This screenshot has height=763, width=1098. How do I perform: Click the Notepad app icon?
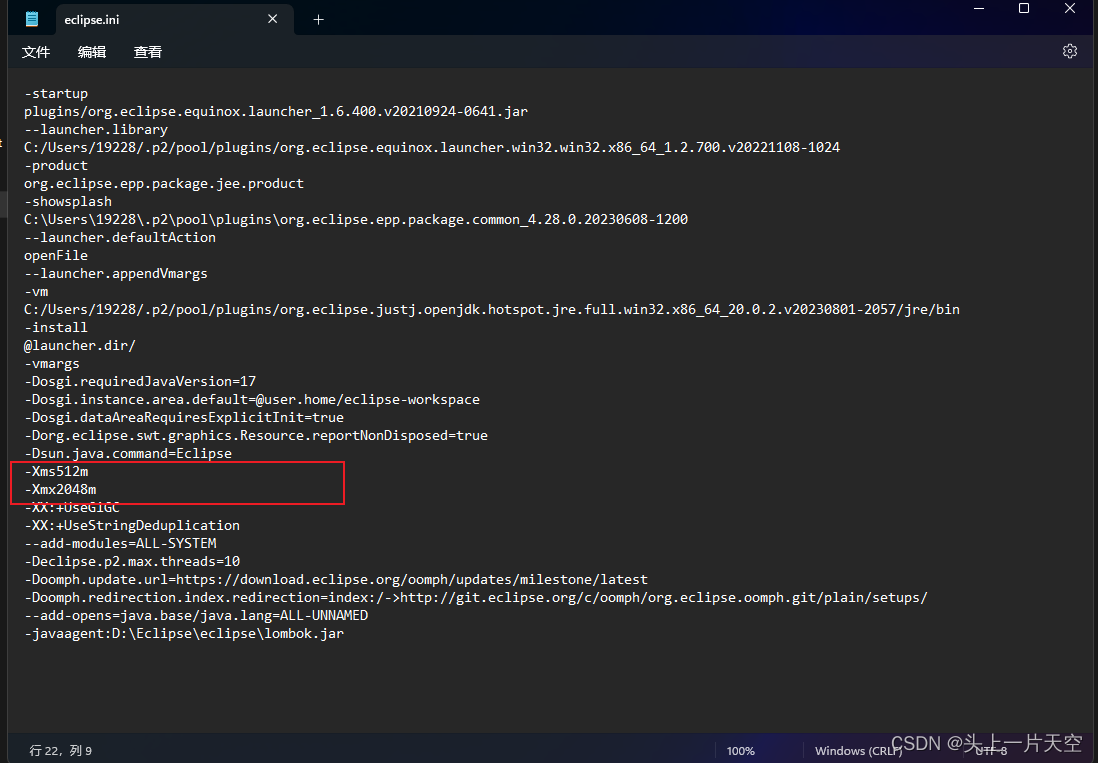[x=32, y=19]
